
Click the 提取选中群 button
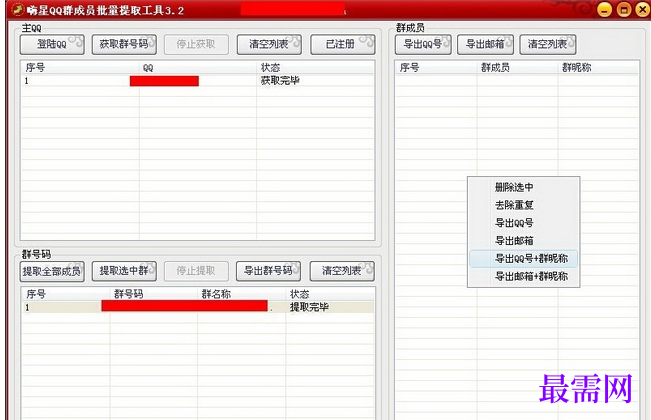(124, 271)
